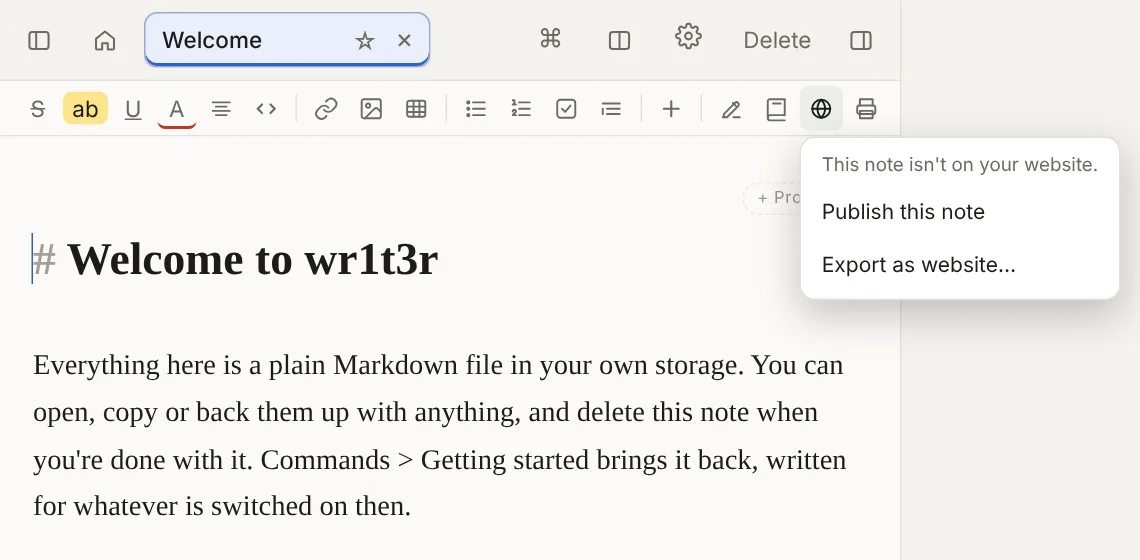Click 'This note isn't on your website.' text

(959, 164)
